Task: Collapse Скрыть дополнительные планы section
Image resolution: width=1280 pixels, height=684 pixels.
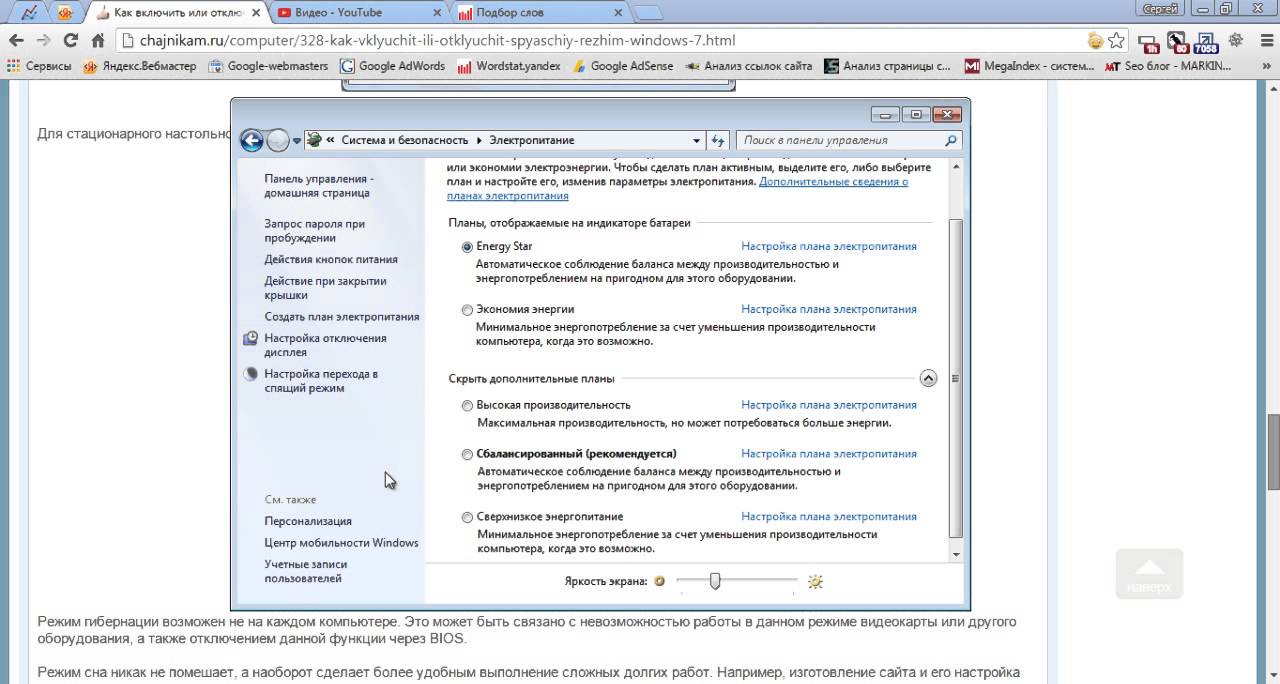Action: pos(928,378)
